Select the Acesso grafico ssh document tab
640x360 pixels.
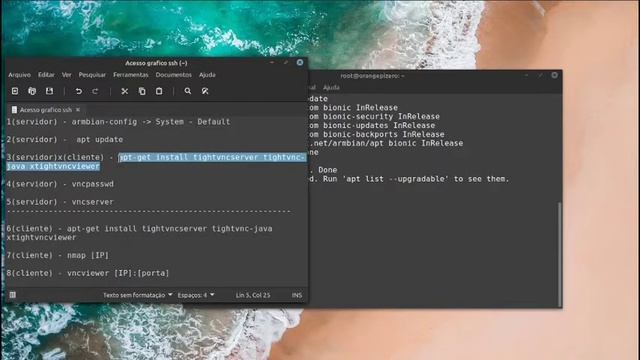[x=46, y=109]
